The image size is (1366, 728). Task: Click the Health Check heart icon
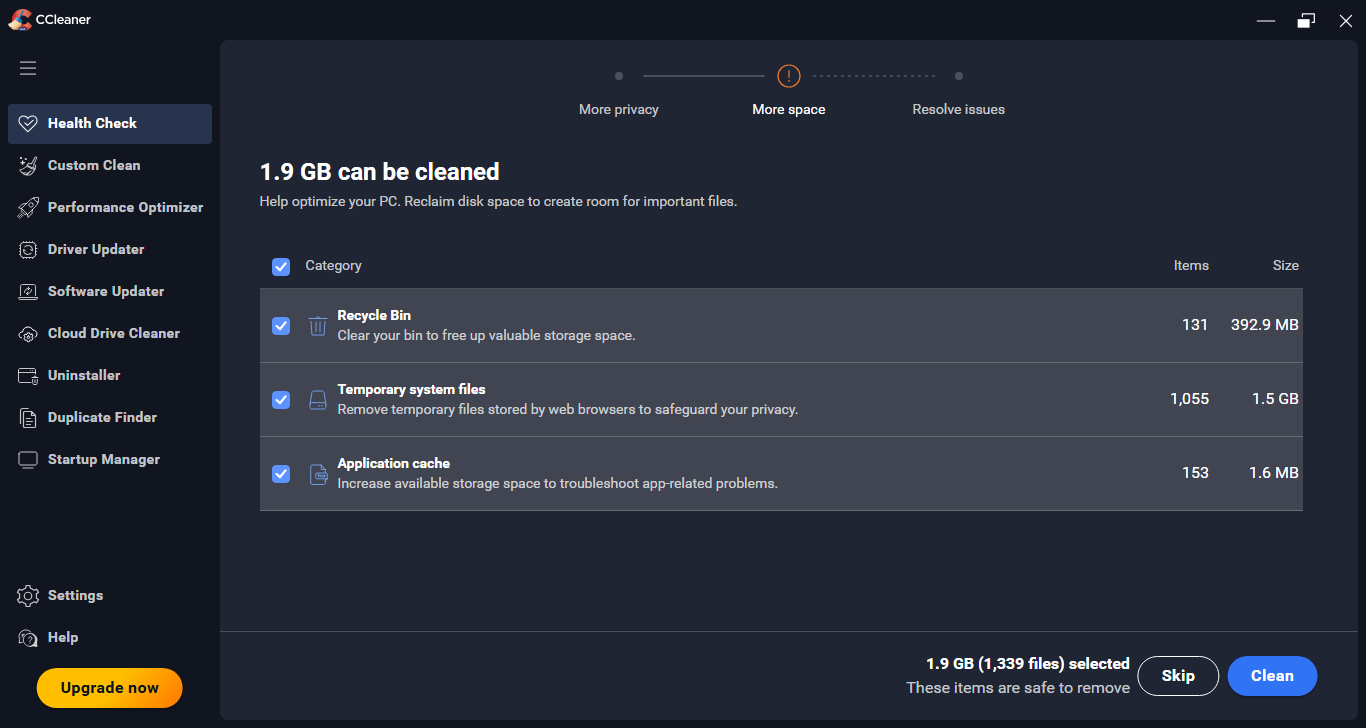click(x=28, y=124)
